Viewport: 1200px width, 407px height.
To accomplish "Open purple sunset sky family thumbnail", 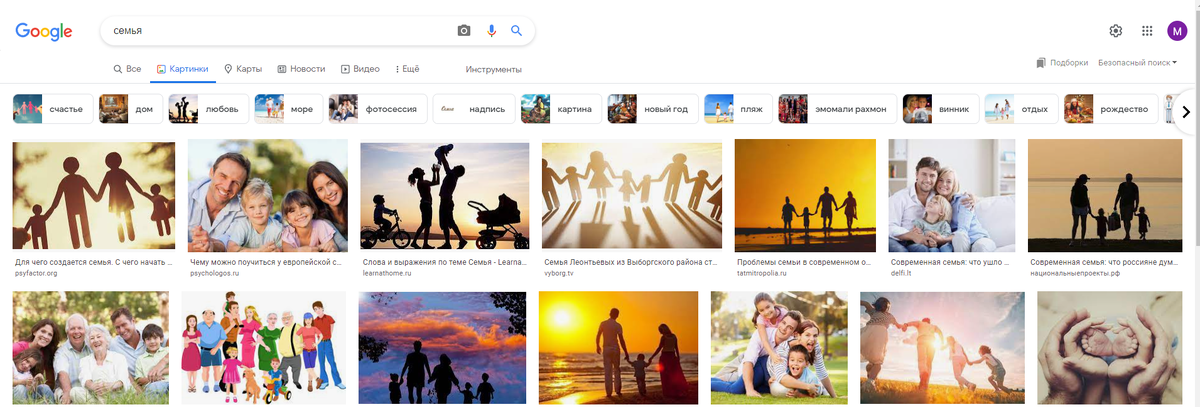I will [442, 348].
